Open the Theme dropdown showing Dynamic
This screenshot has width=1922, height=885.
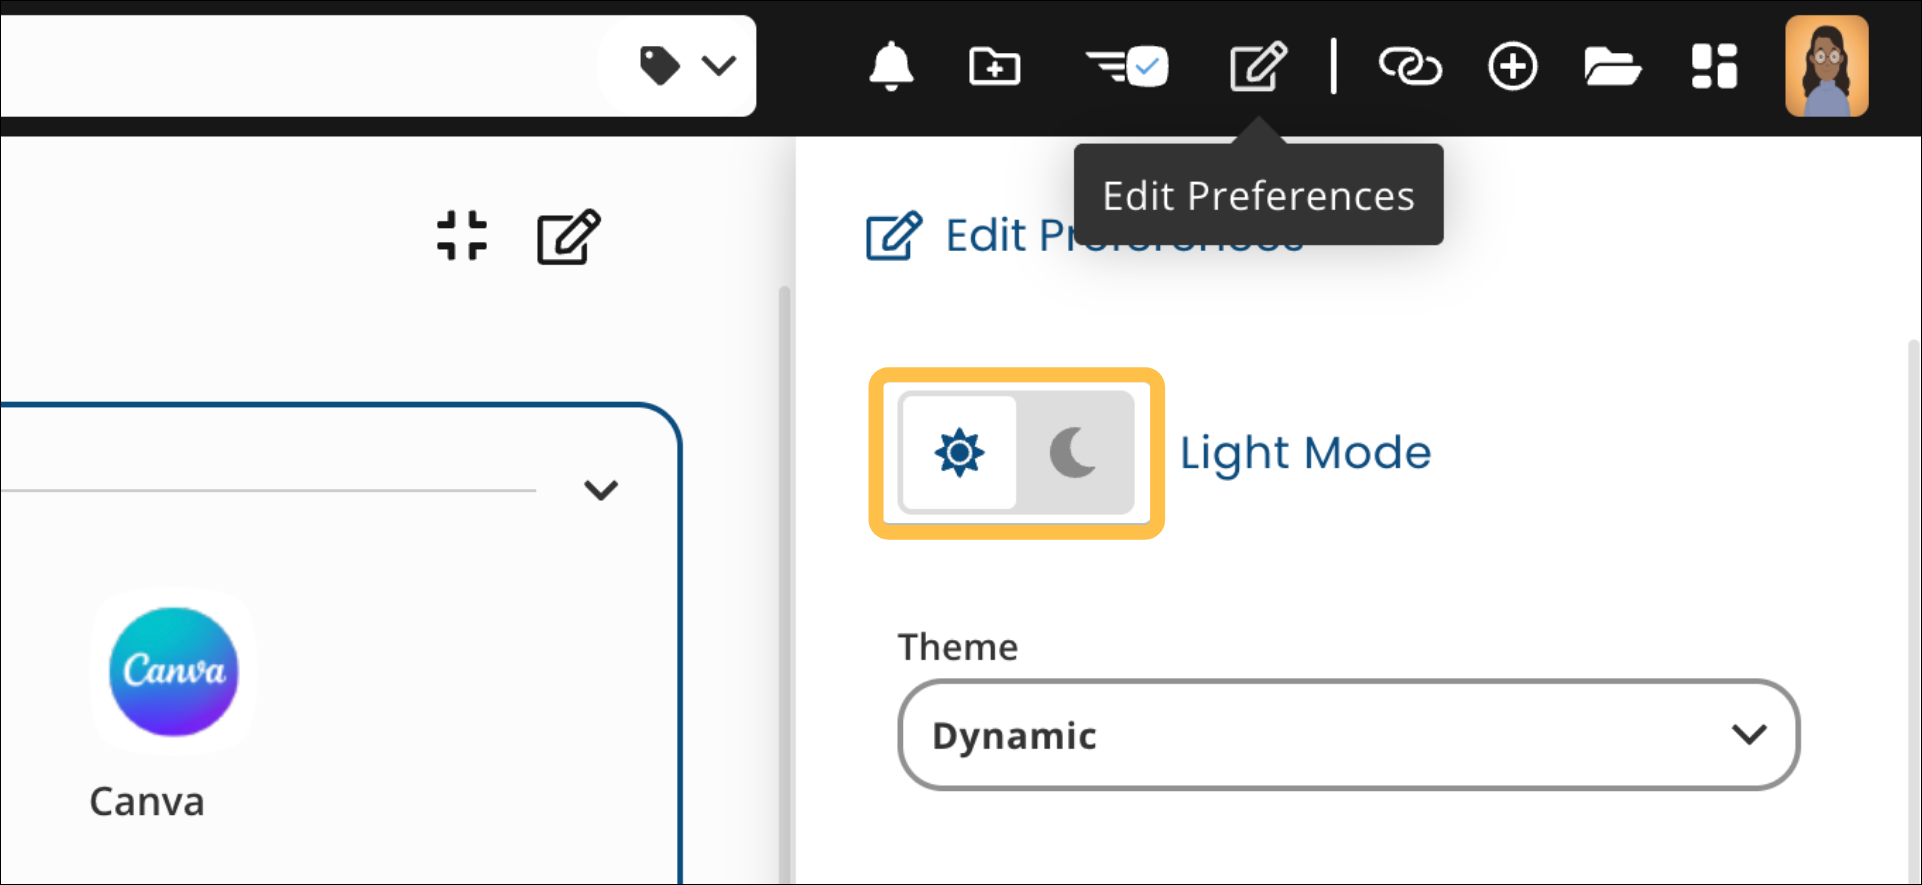point(1349,735)
